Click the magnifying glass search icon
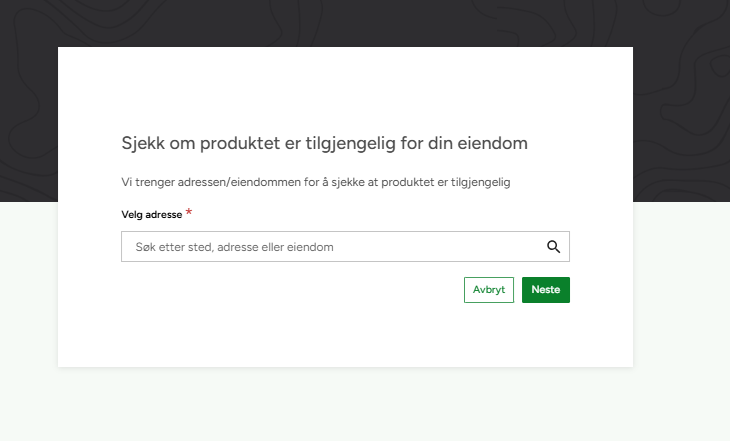This screenshot has width=730, height=441. (x=553, y=247)
